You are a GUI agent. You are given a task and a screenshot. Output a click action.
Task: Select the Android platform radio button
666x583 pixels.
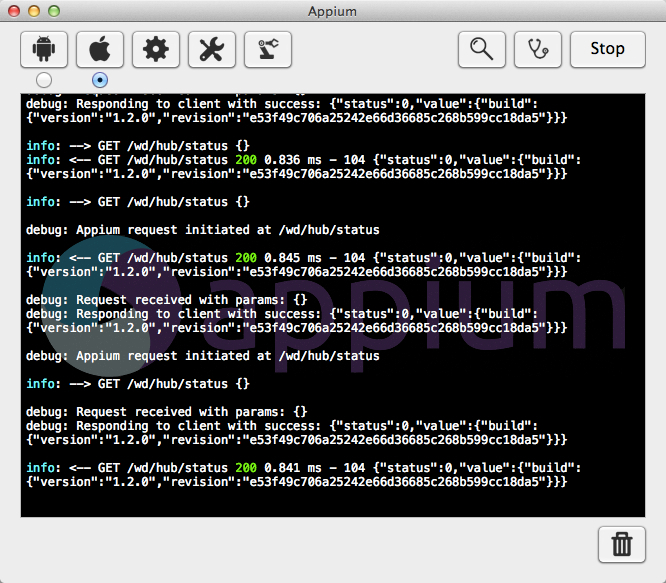click(x=44, y=80)
